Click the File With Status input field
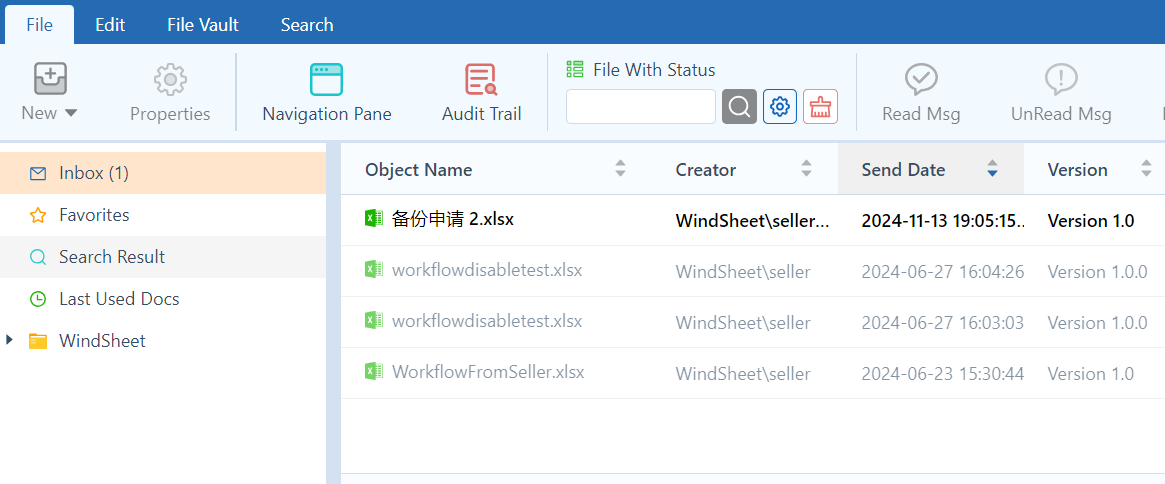The image size is (1165, 484). tap(641, 107)
